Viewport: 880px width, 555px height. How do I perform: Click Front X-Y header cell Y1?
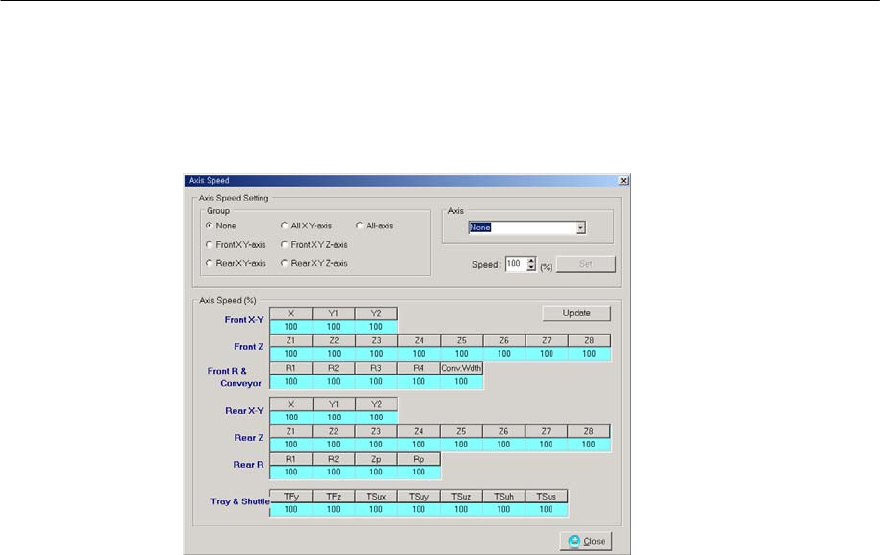[333, 313]
